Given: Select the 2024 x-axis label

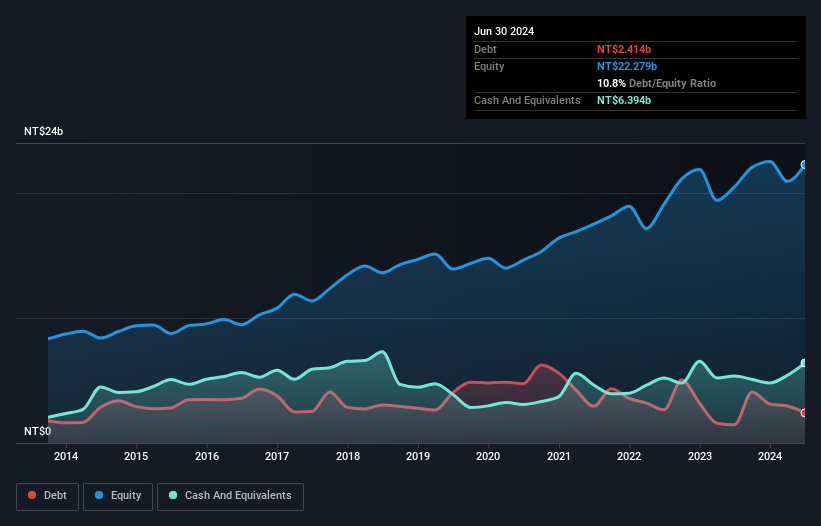Looking at the screenshot, I should pyautogui.click(x=770, y=456).
